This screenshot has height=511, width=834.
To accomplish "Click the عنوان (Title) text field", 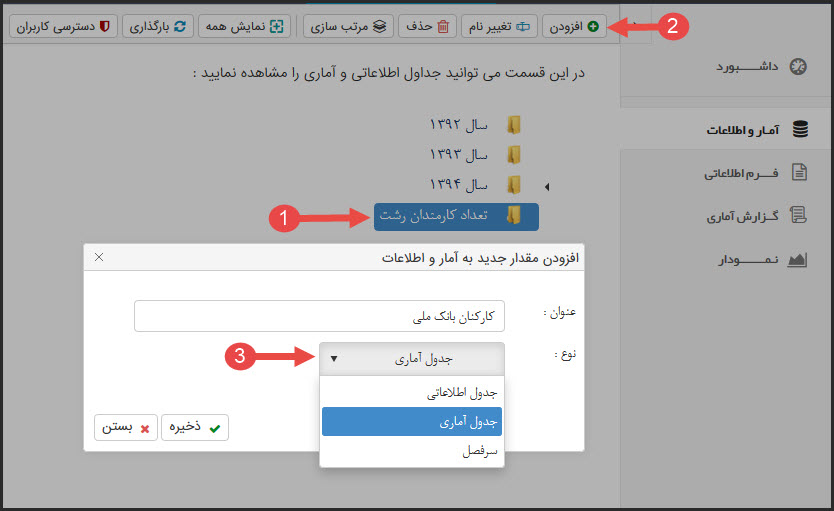I will pos(319,316).
